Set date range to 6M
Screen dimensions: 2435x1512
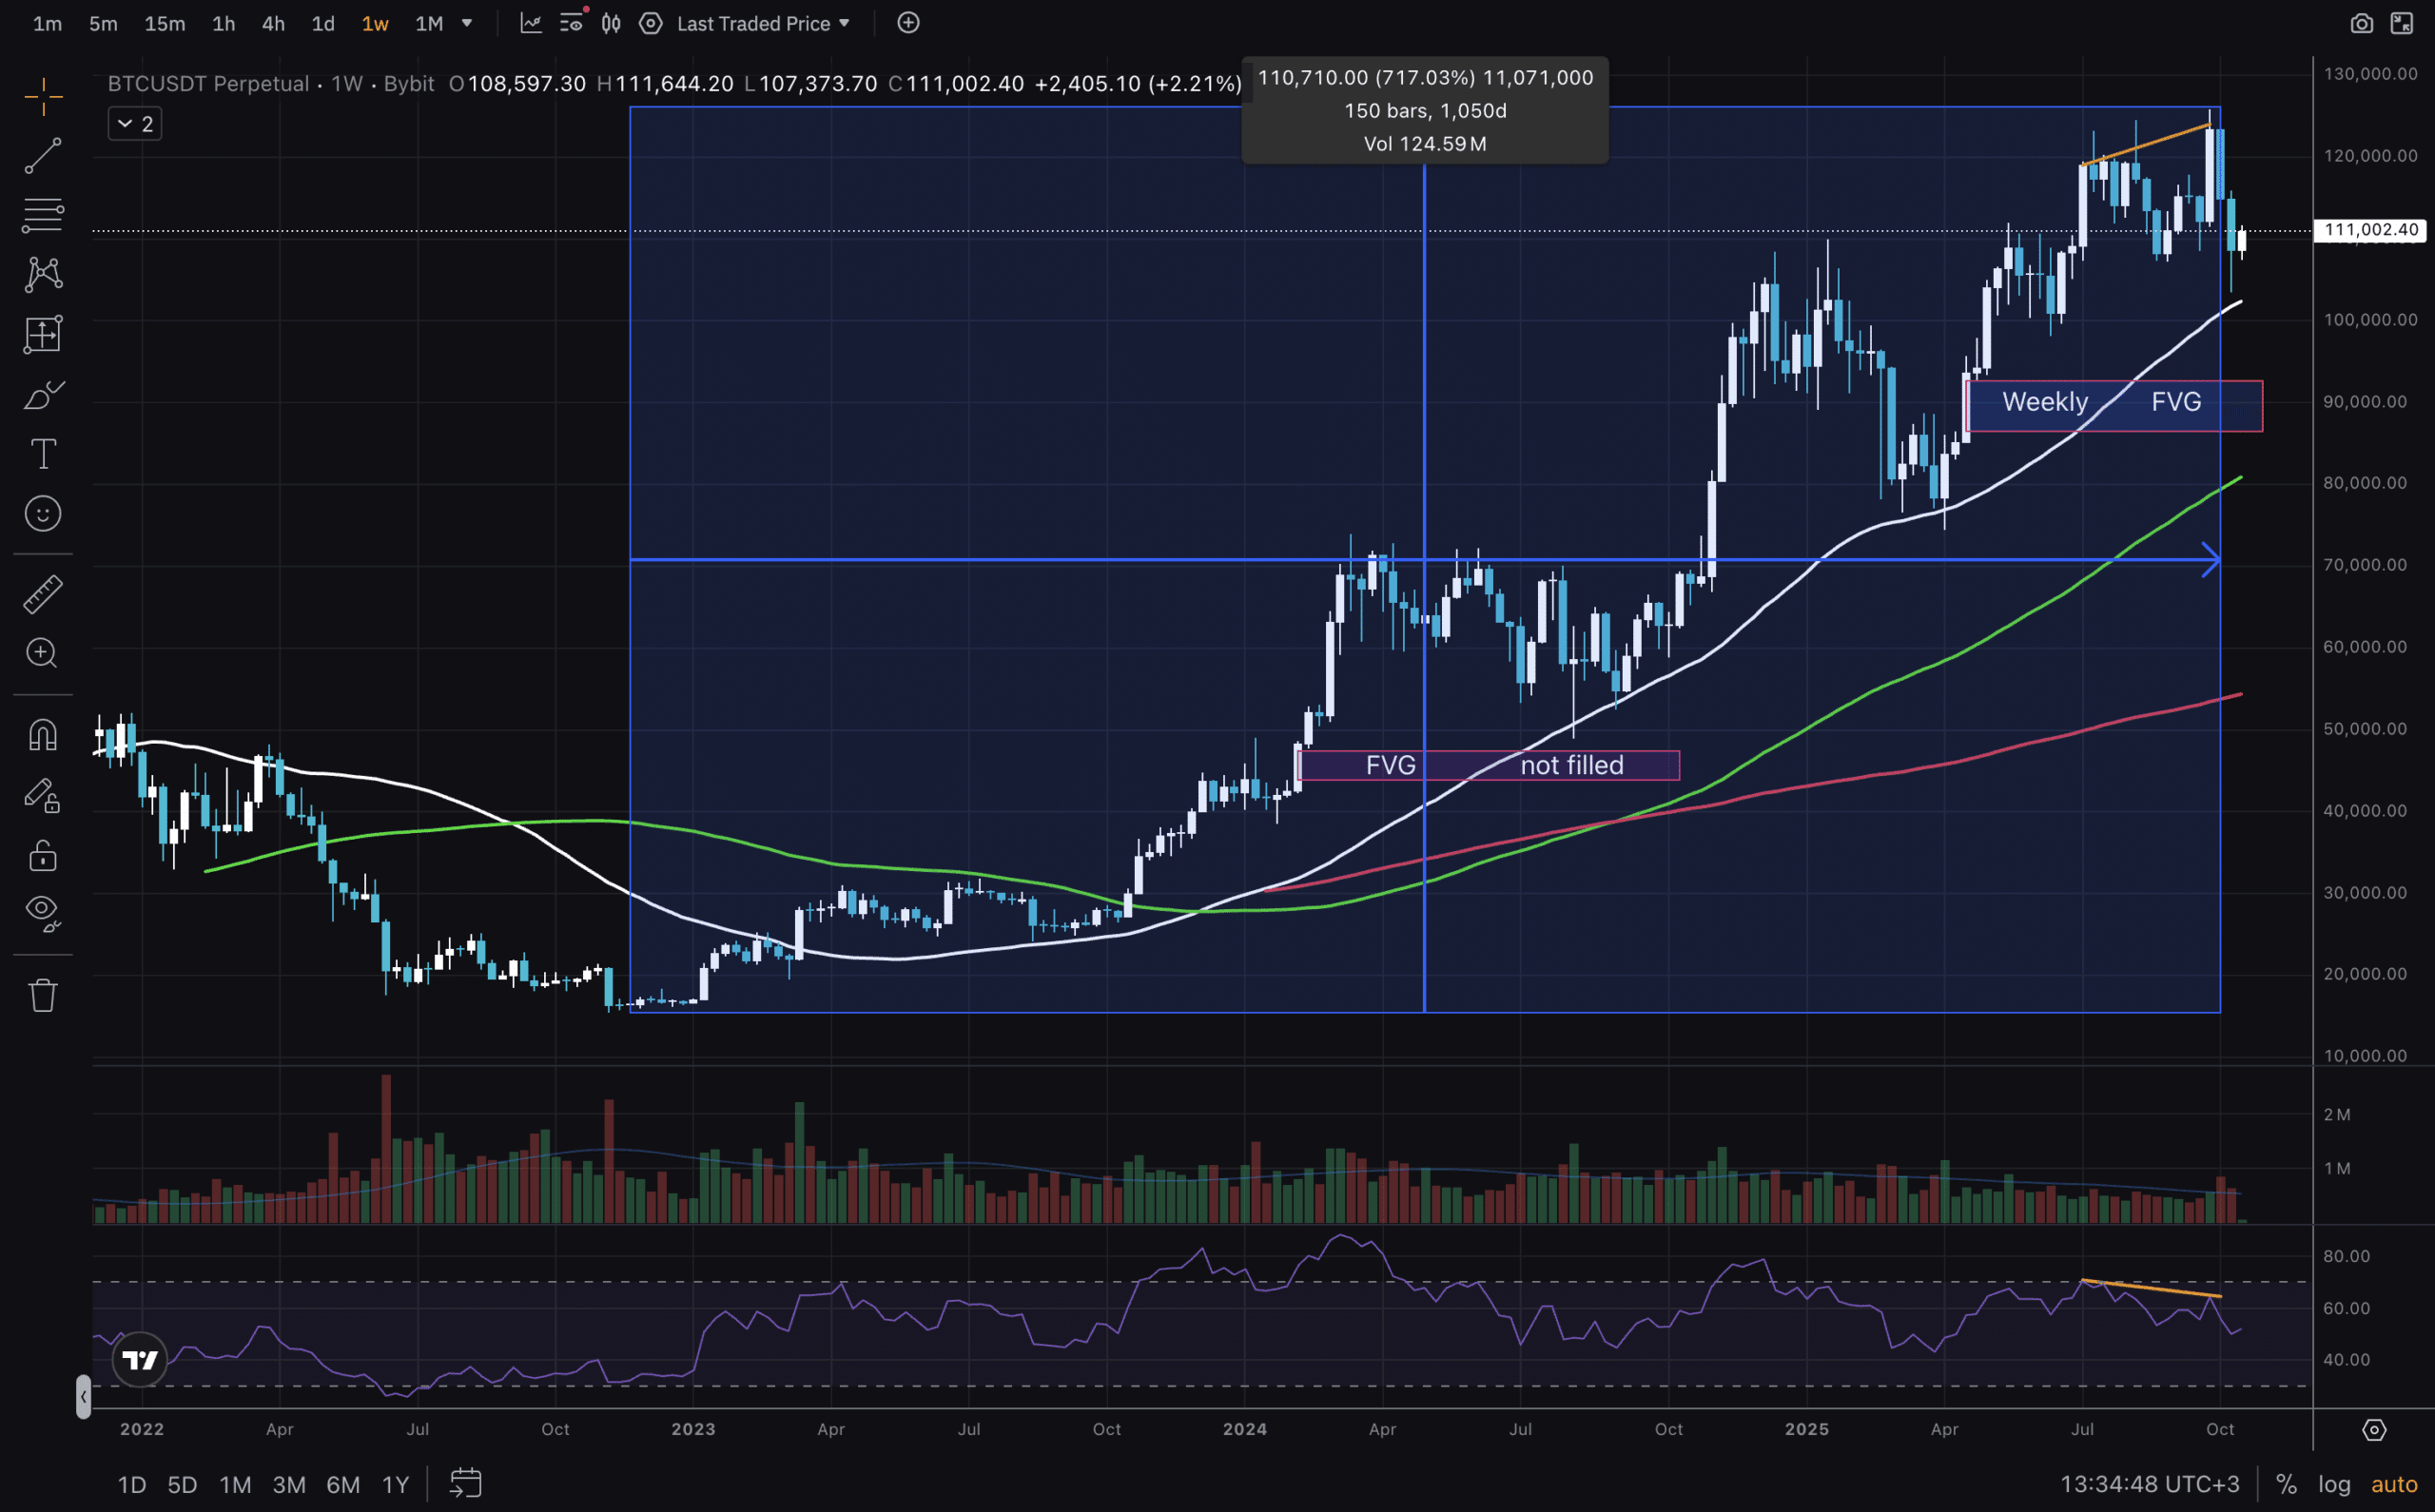343,1484
